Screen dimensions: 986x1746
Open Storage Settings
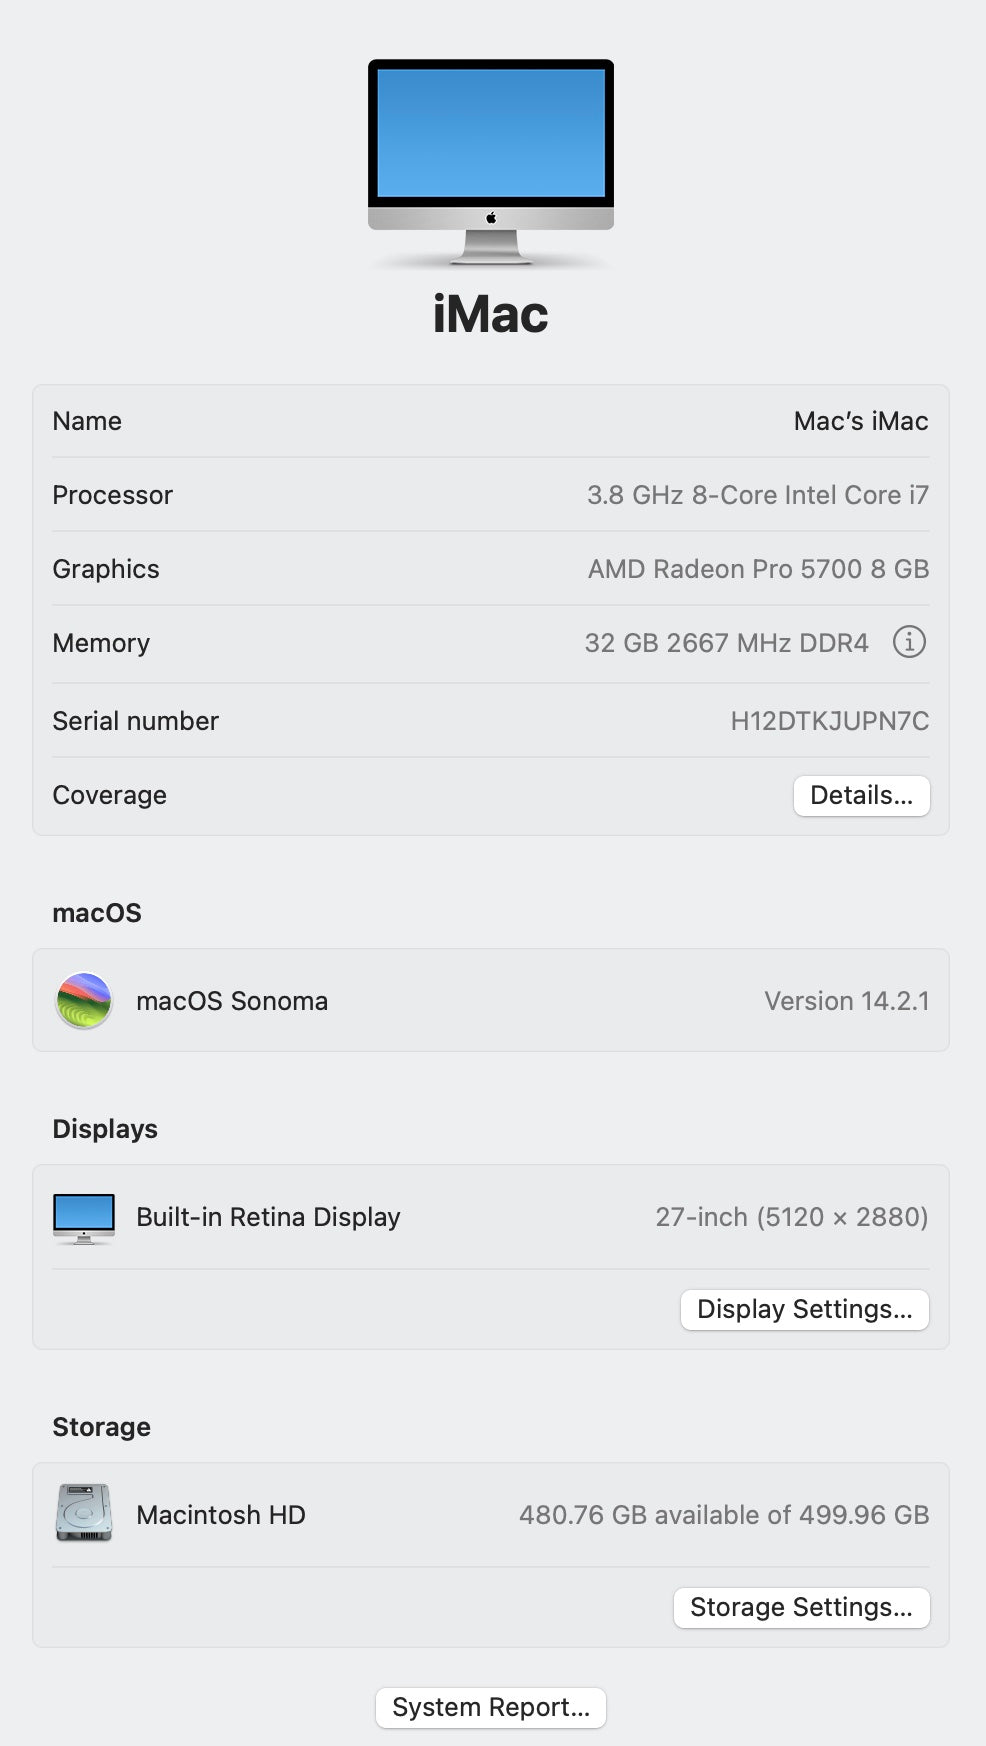pyautogui.click(x=801, y=1608)
